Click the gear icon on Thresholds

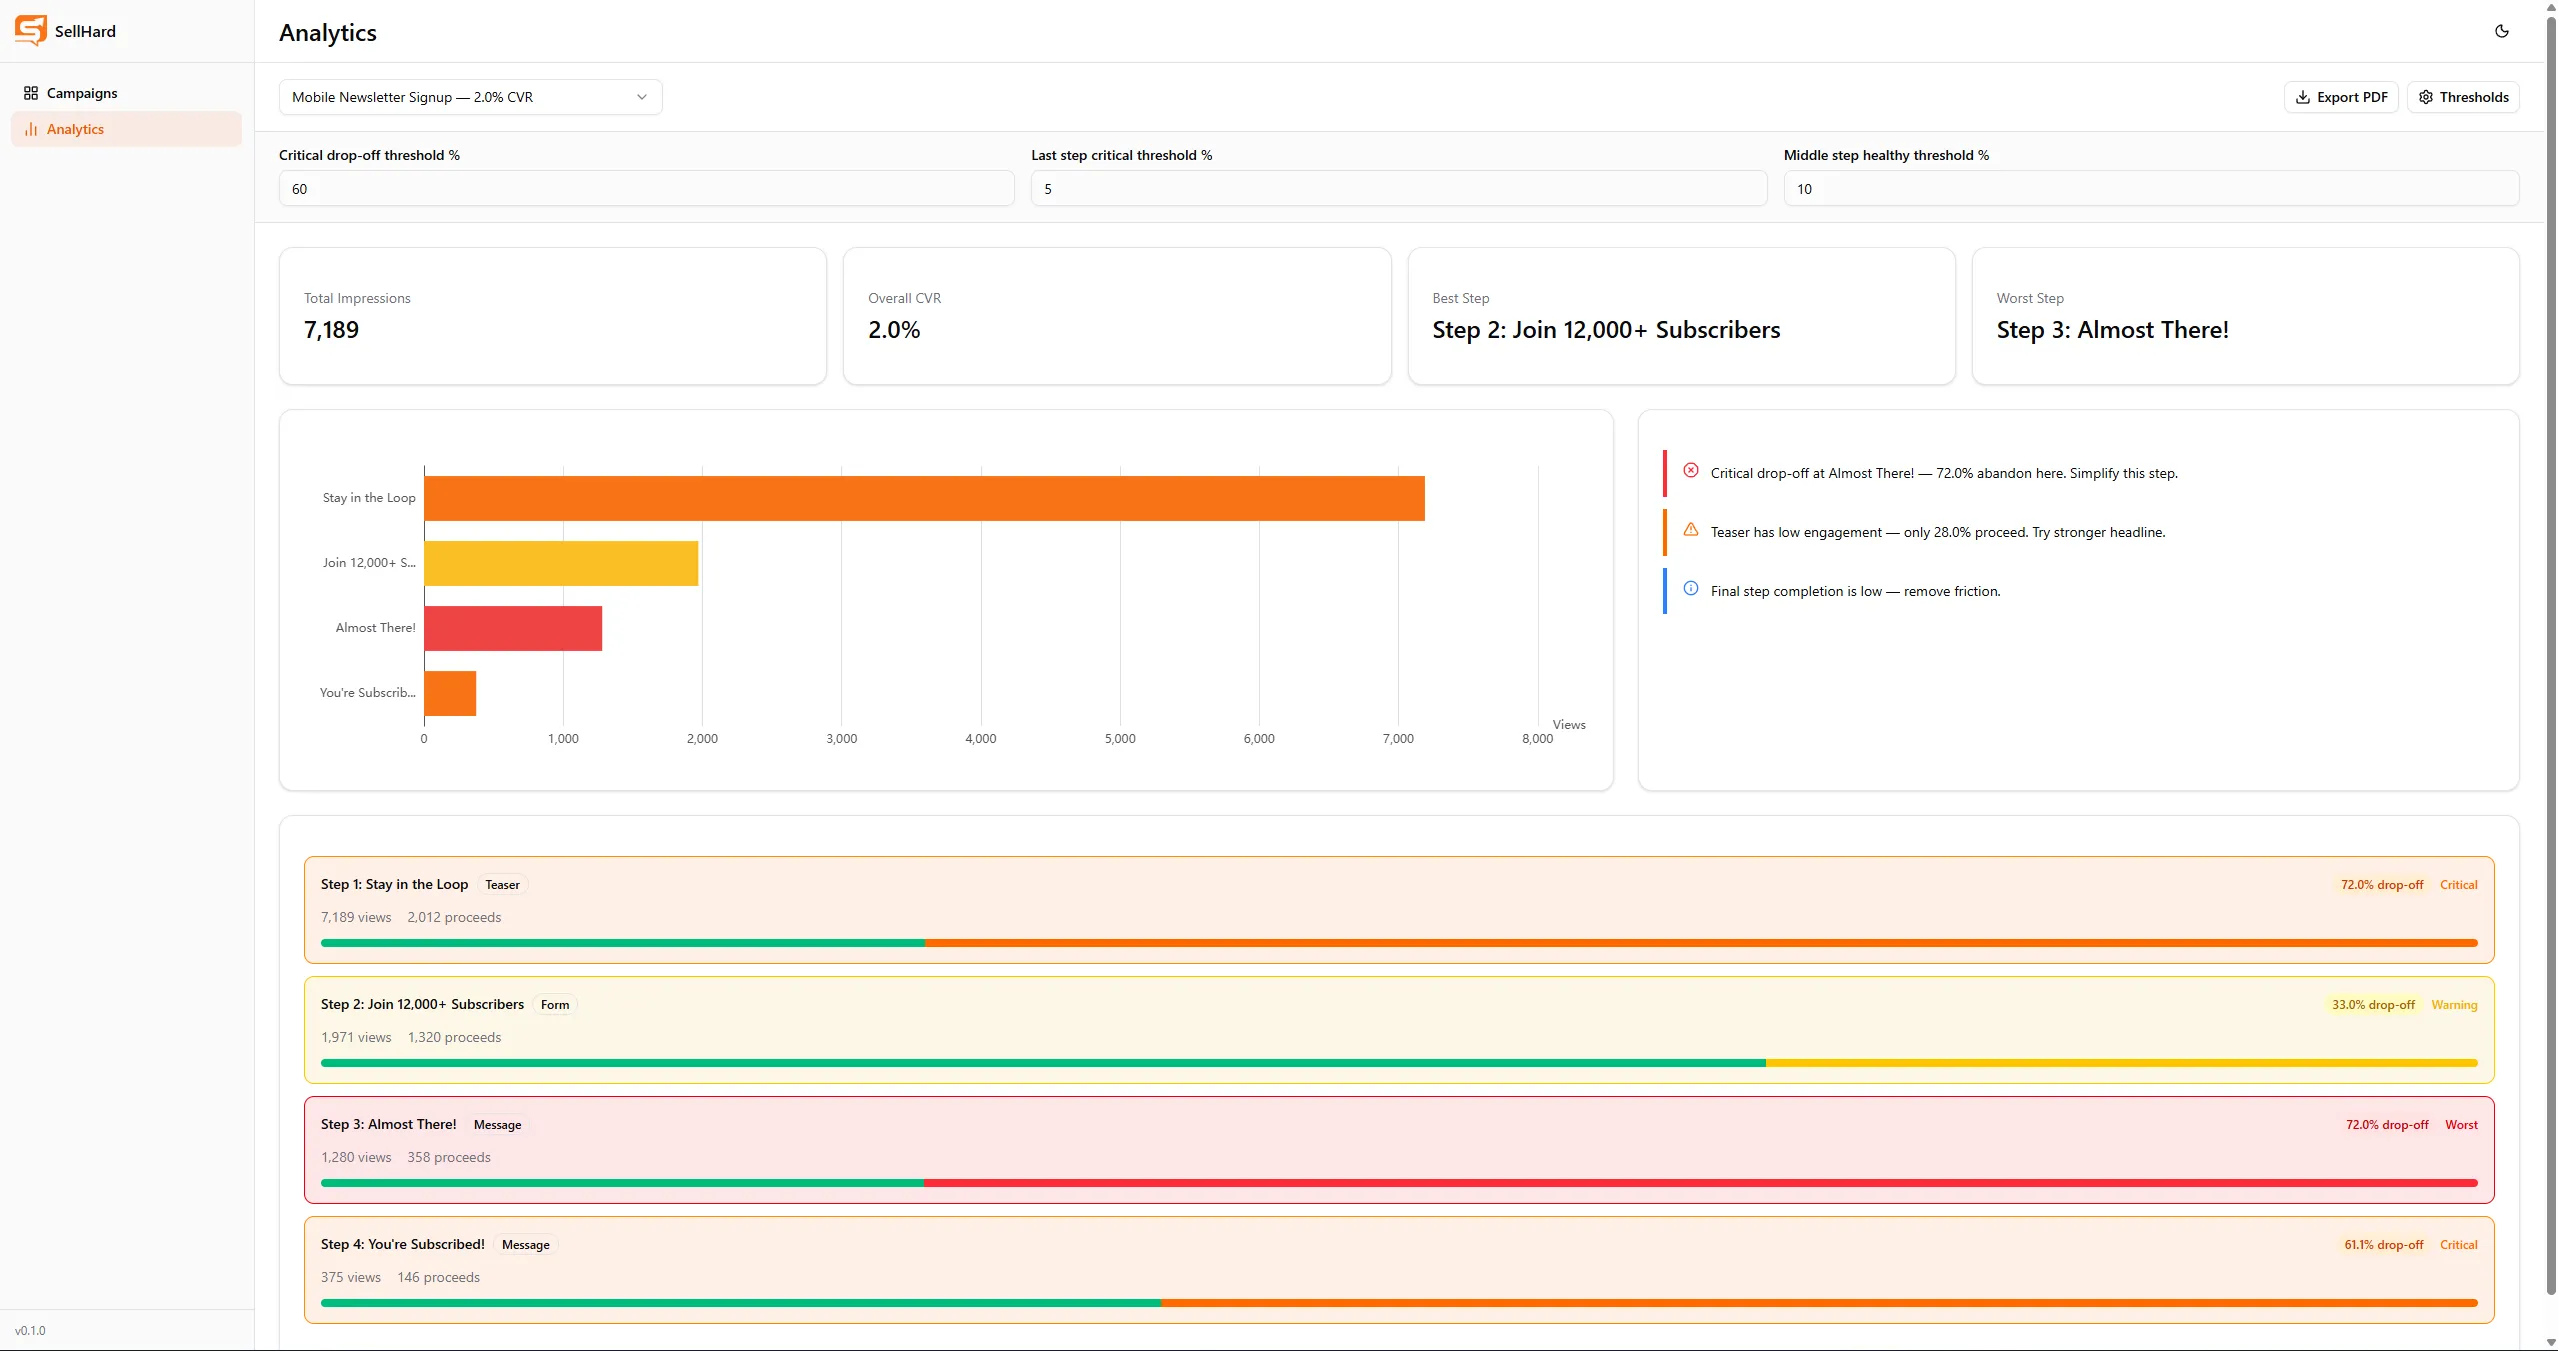(2426, 97)
